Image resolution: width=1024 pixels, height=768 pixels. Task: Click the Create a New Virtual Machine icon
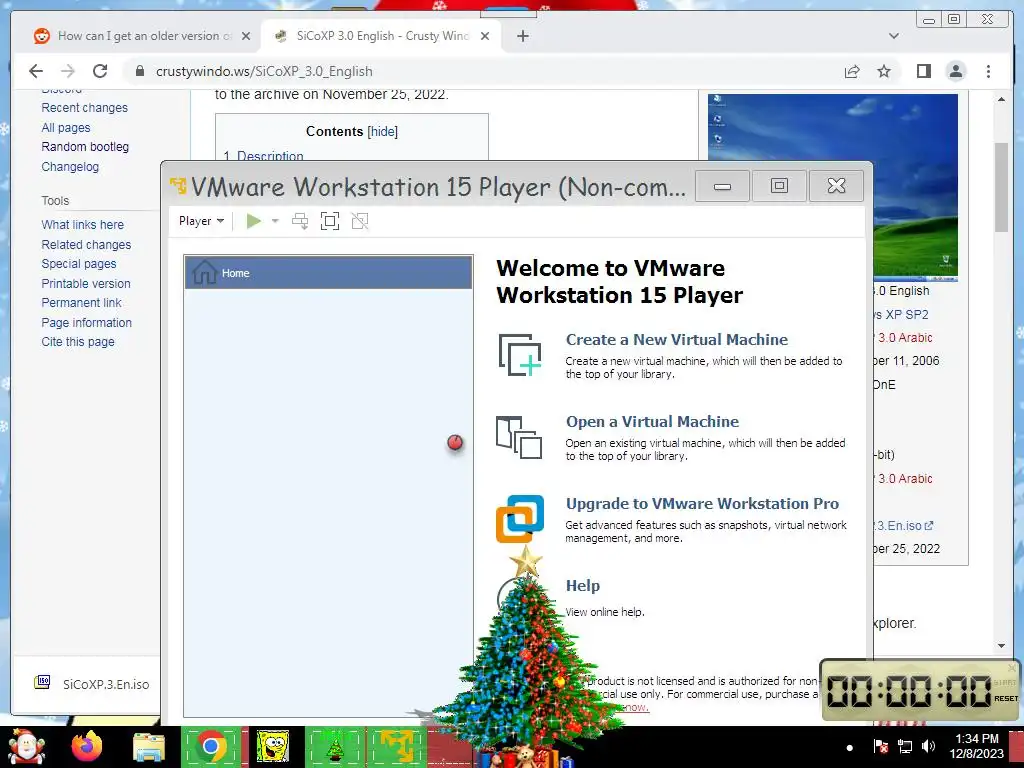[x=520, y=355]
